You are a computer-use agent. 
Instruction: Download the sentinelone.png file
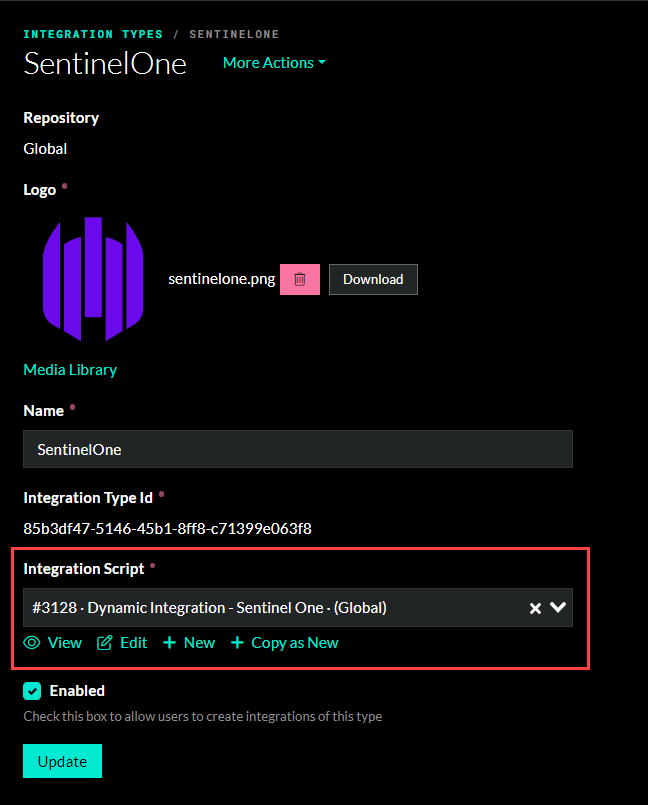click(372, 279)
